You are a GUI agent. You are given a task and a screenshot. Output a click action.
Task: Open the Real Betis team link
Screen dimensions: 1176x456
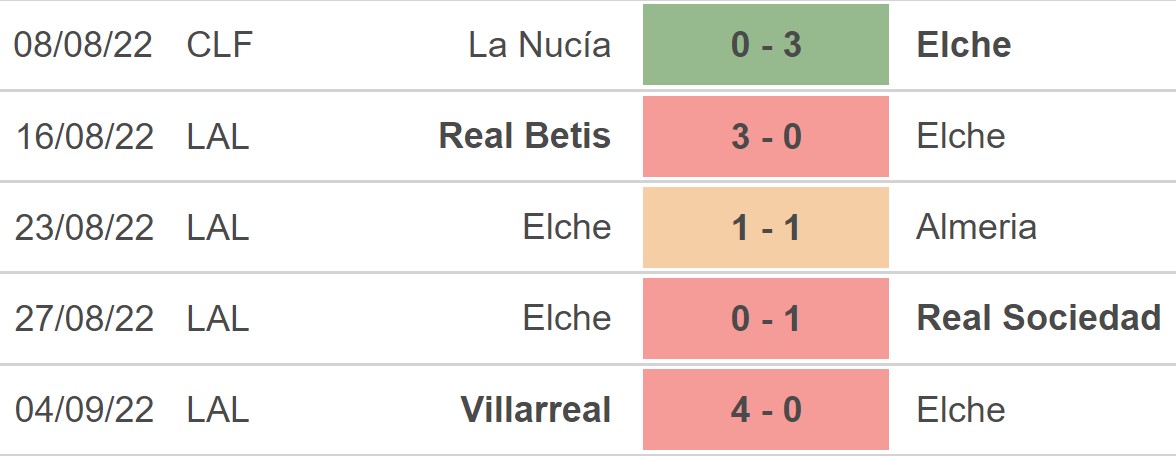pyautogui.click(x=525, y=136)
